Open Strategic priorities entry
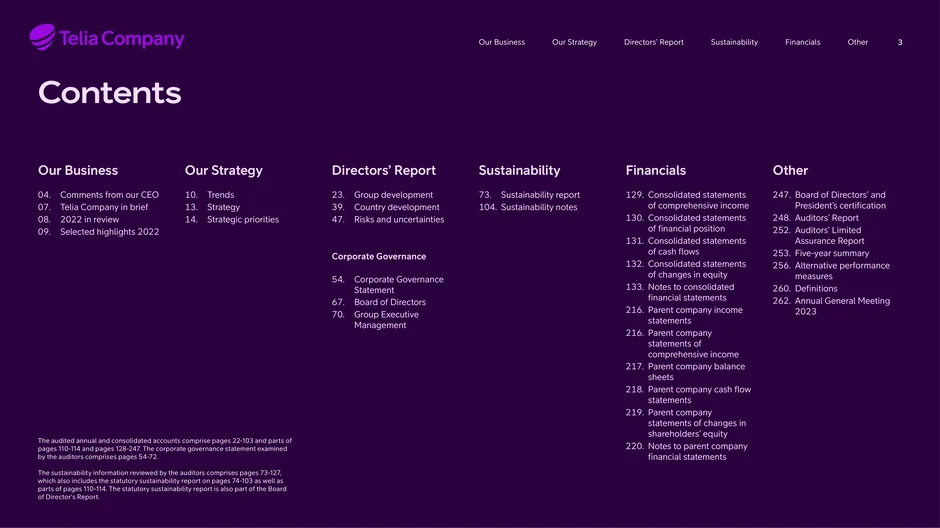Image resolution: width=940 pixels, height=528 pixels. click(x=232, y=219)
